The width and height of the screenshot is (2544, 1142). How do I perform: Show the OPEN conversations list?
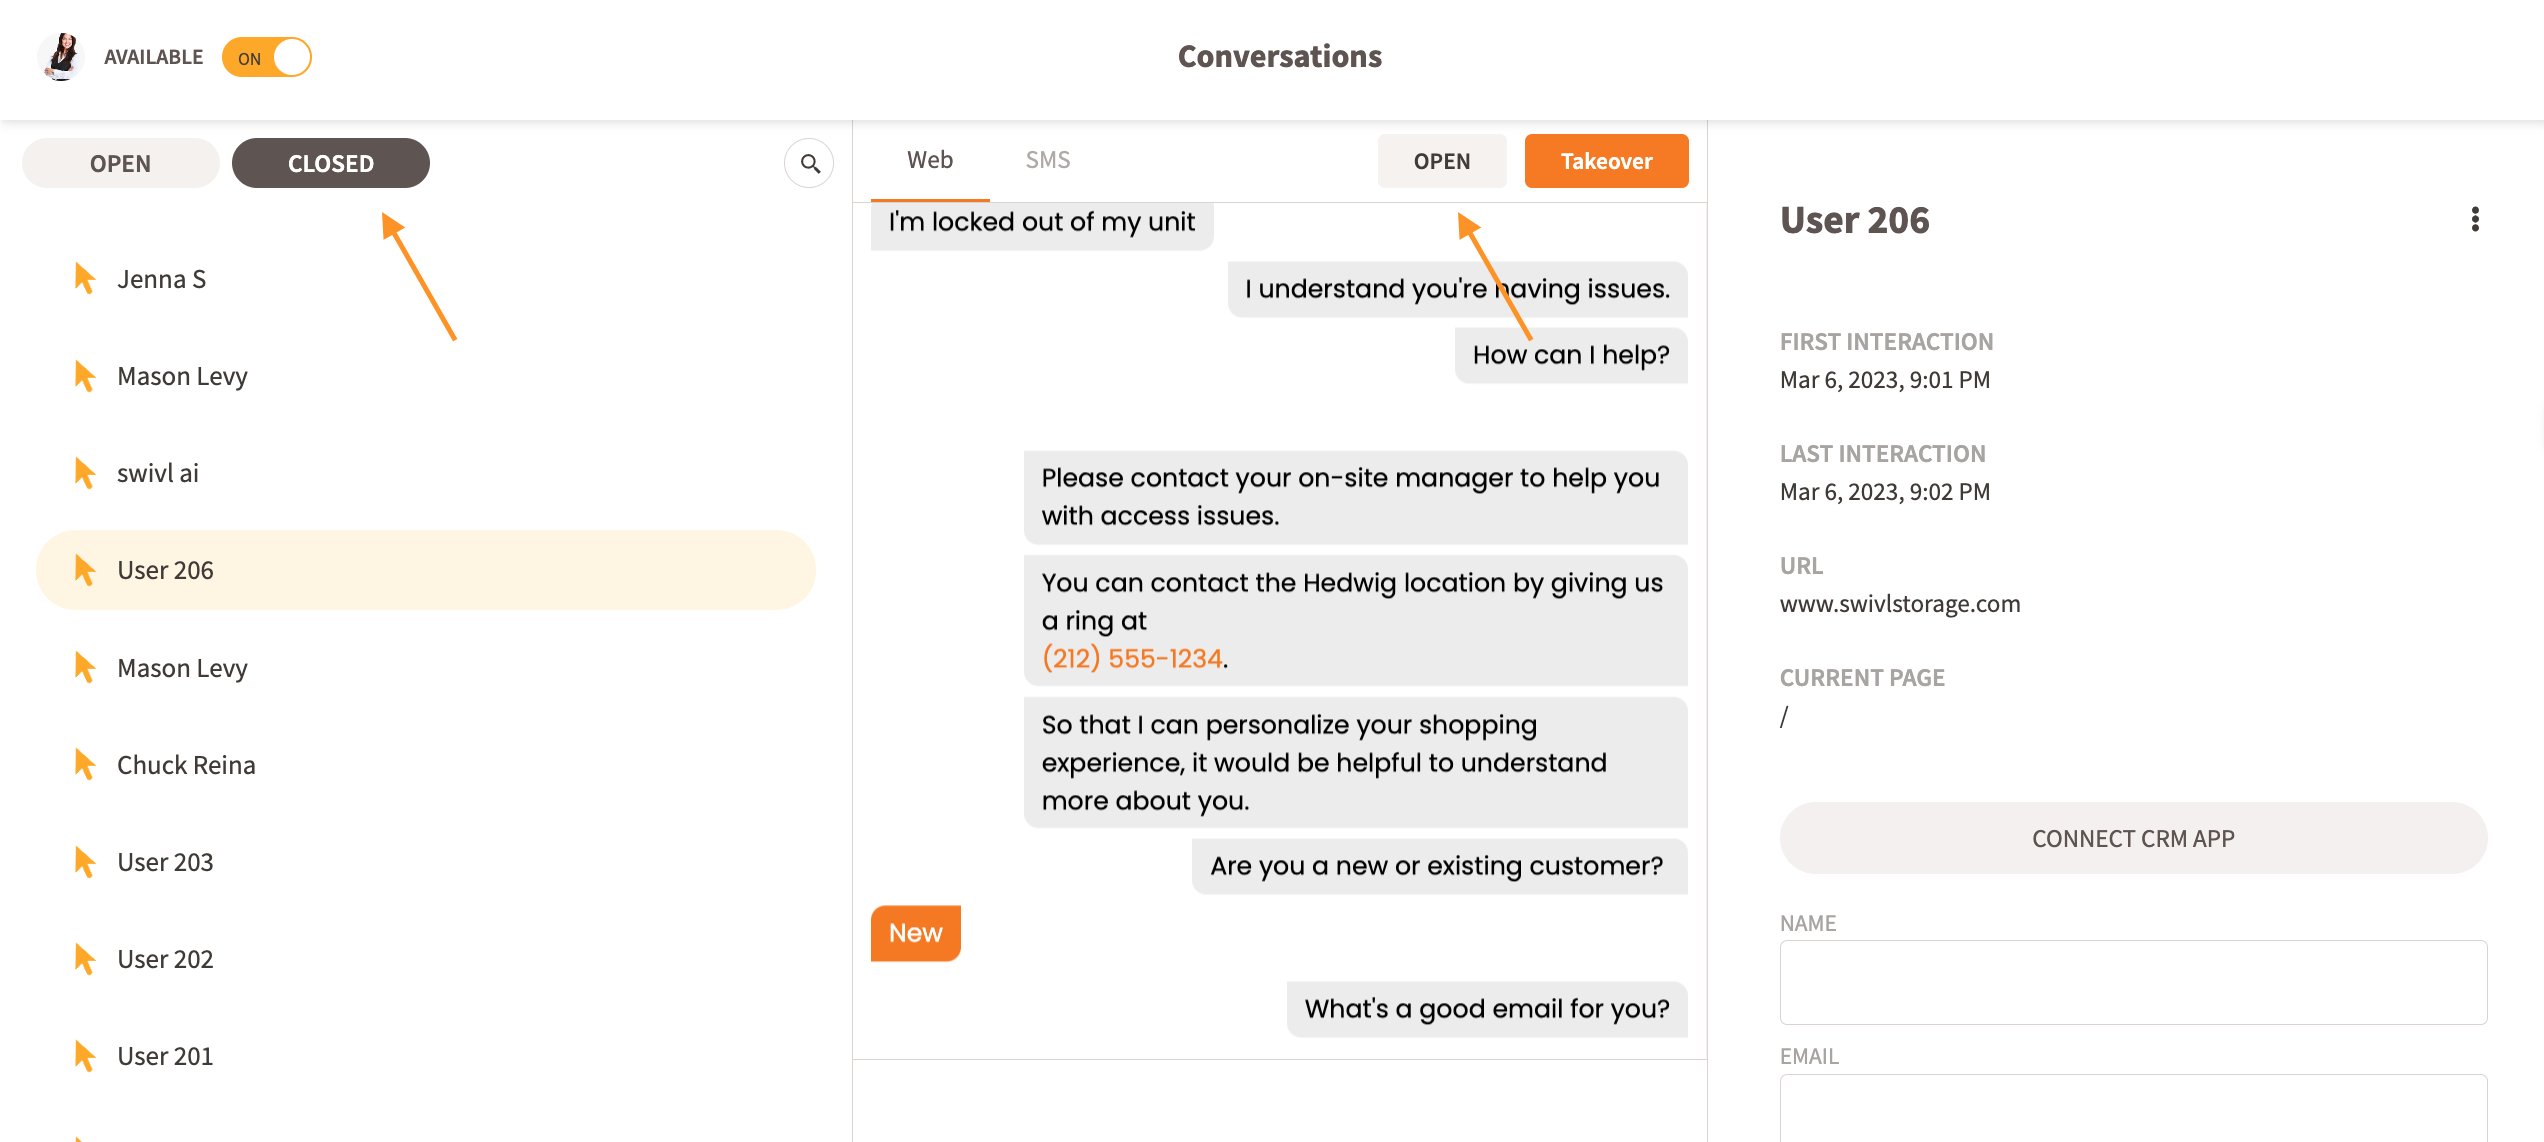120,163
